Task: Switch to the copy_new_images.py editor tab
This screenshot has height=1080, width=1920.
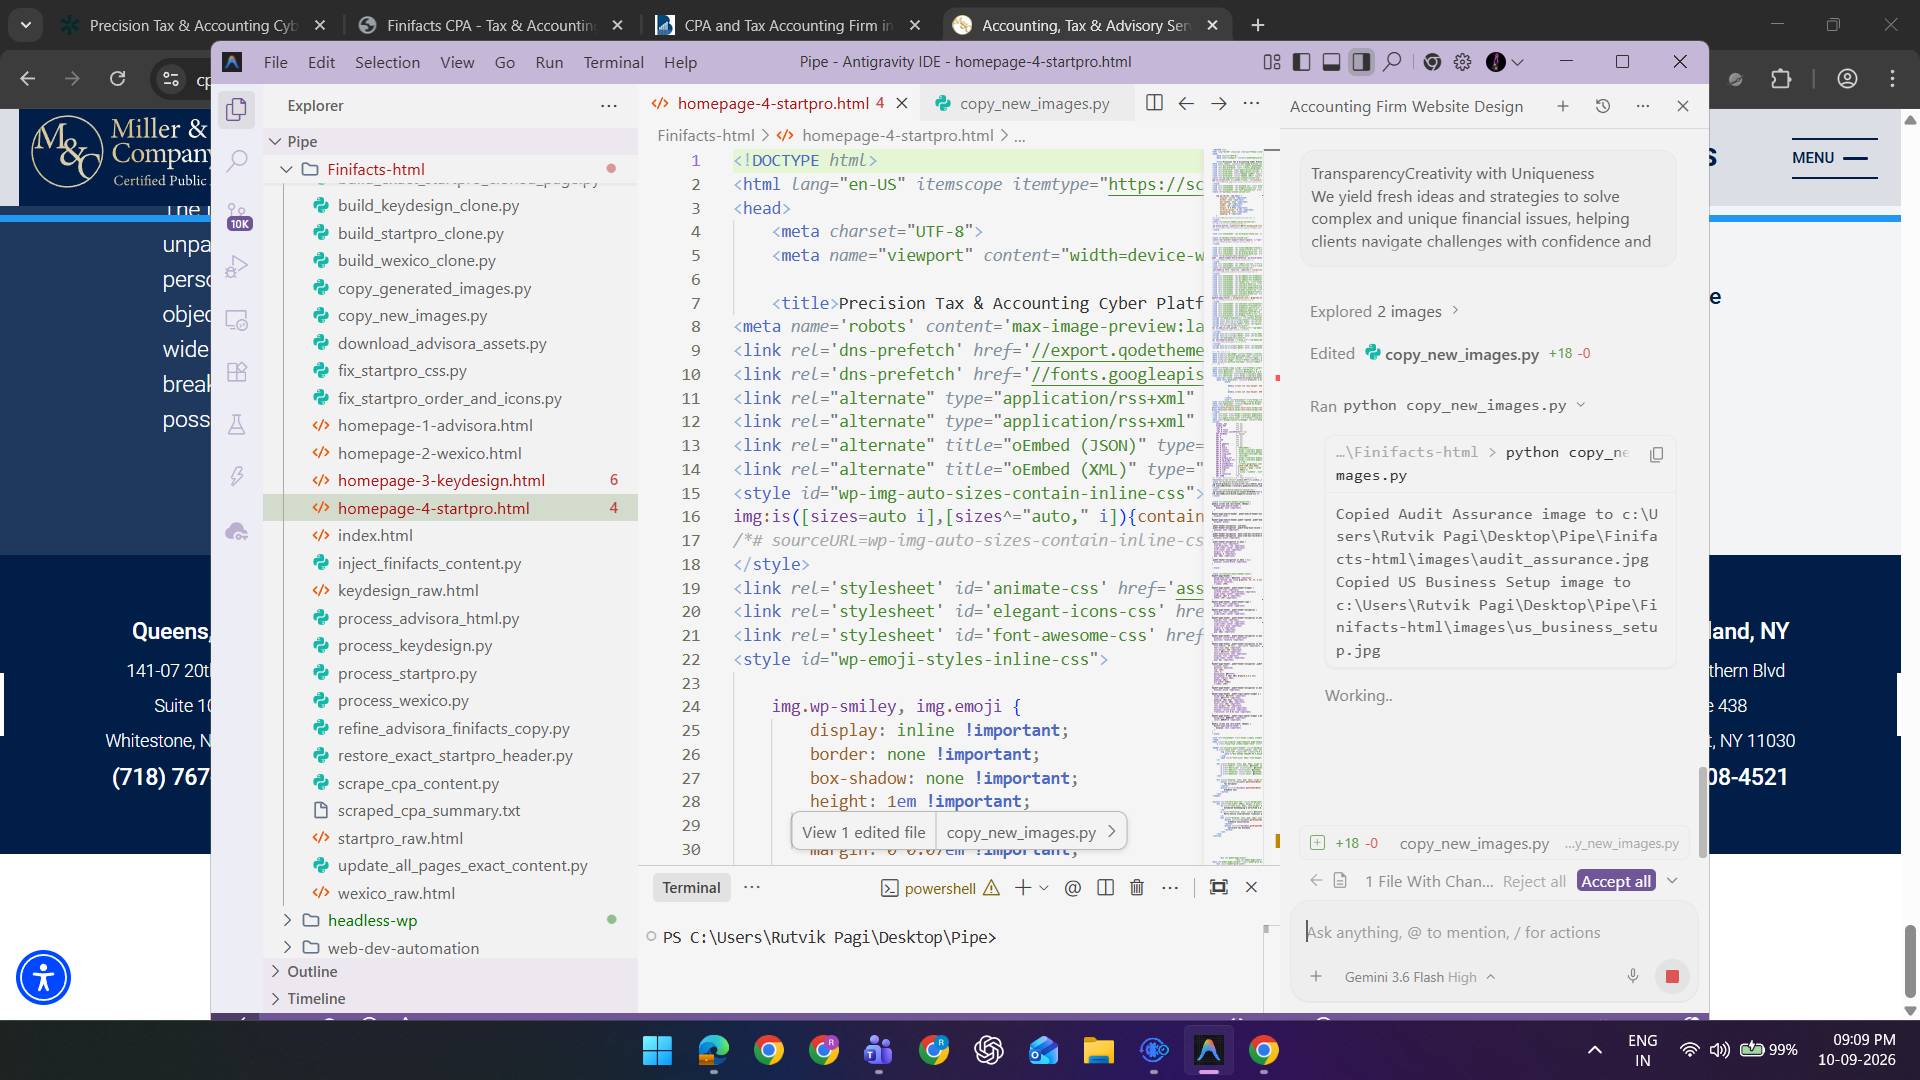Action: (x=1034, y=103)
